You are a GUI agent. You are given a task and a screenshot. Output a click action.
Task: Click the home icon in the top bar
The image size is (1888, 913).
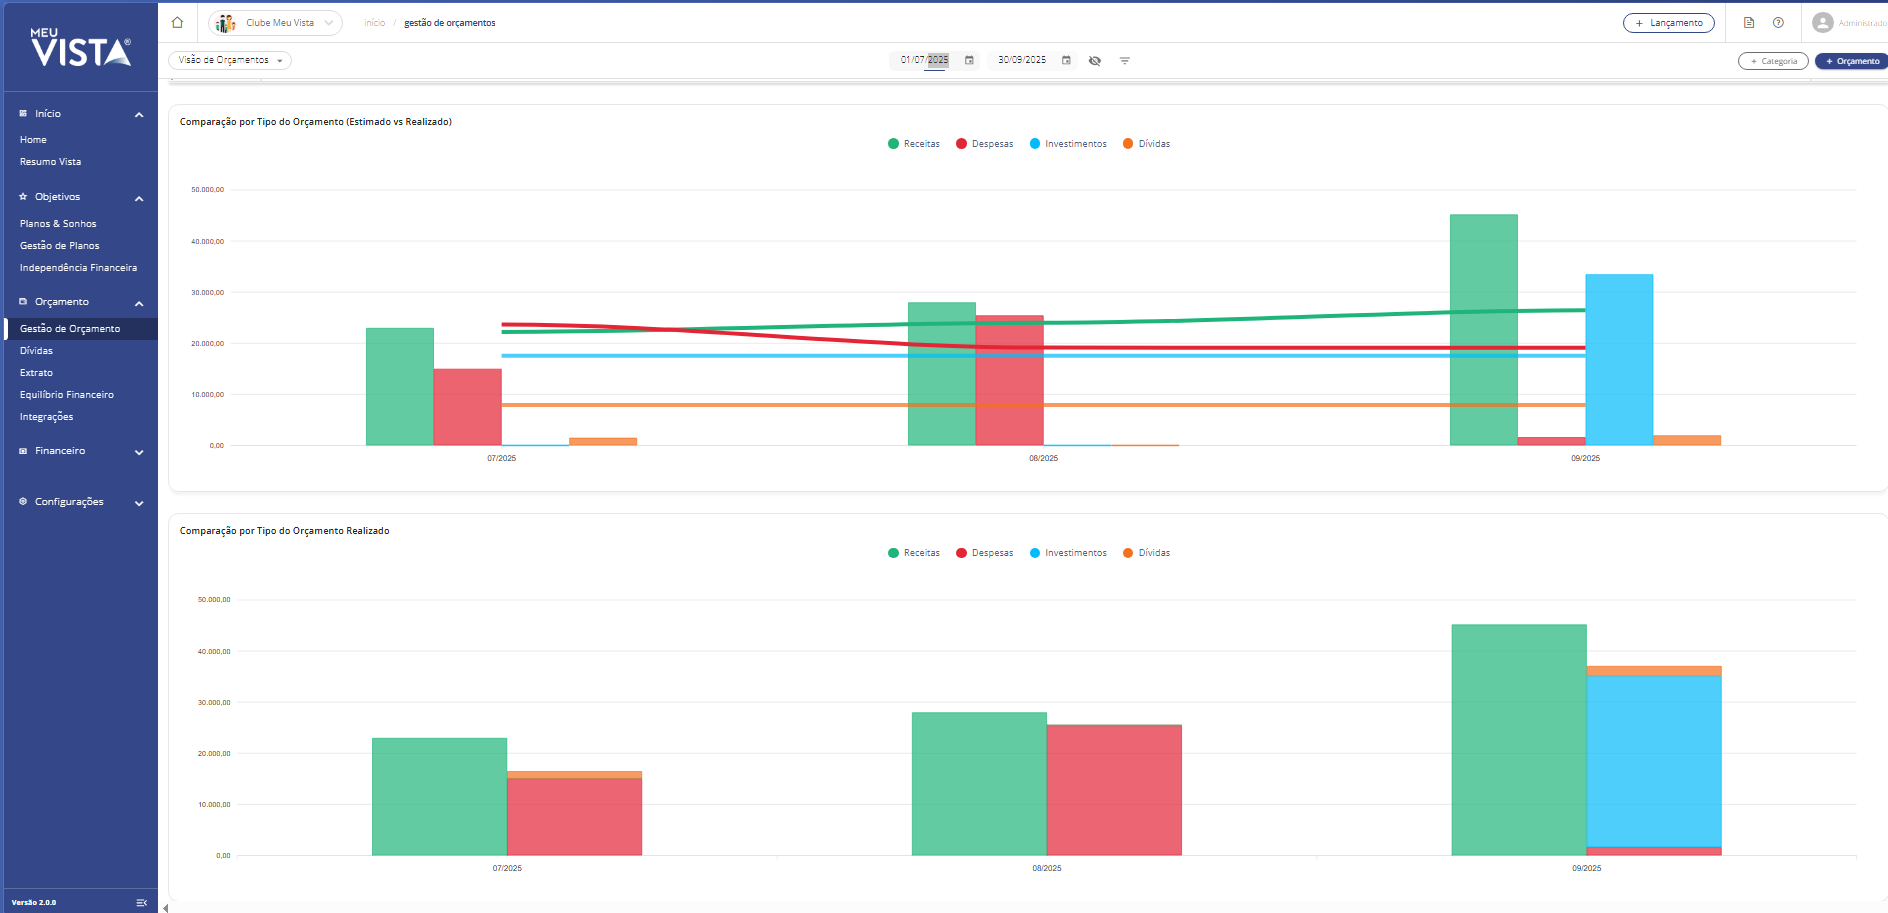point(177,22)
